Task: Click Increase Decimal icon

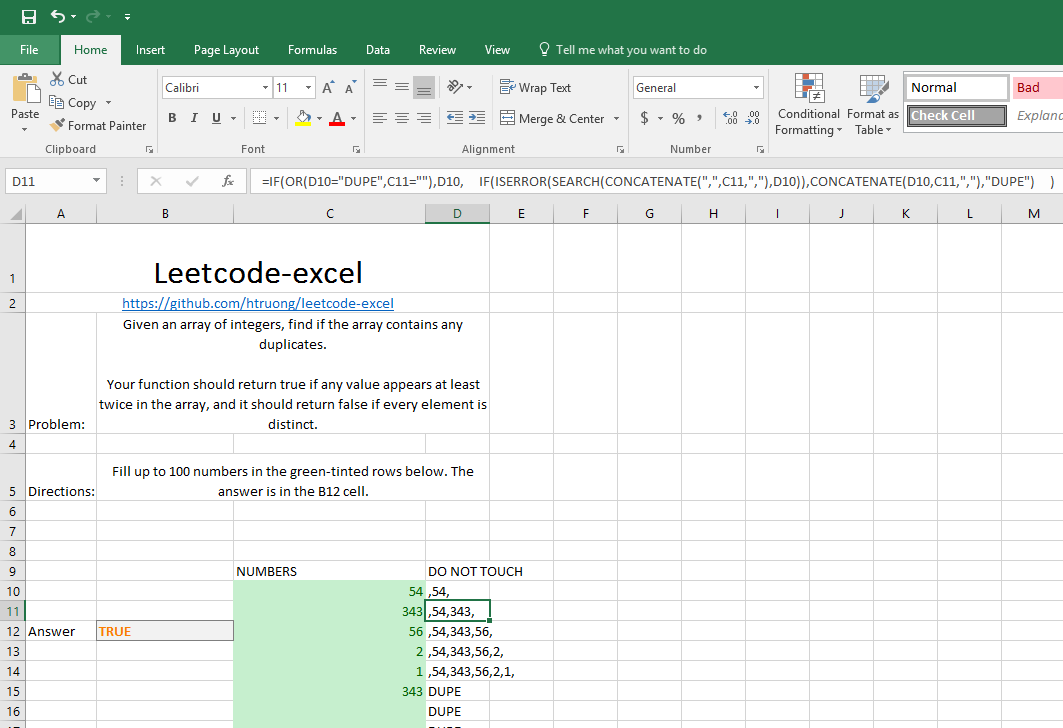Action: [730, 118]
